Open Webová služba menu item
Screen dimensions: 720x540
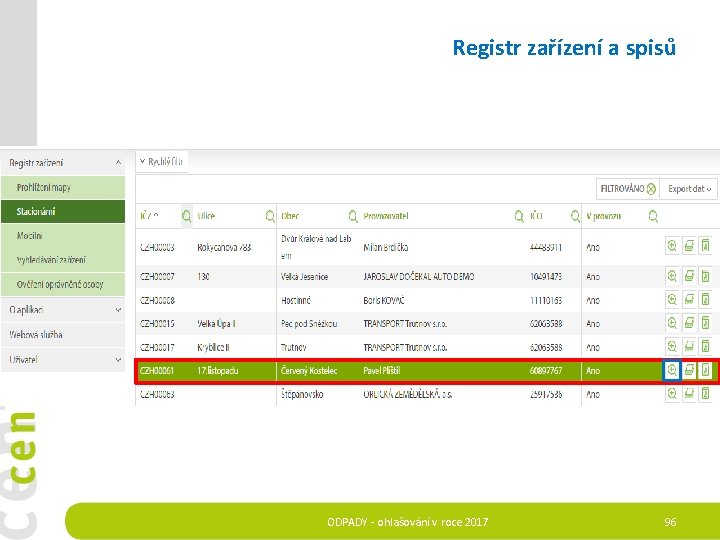click(x=63, y=335)
